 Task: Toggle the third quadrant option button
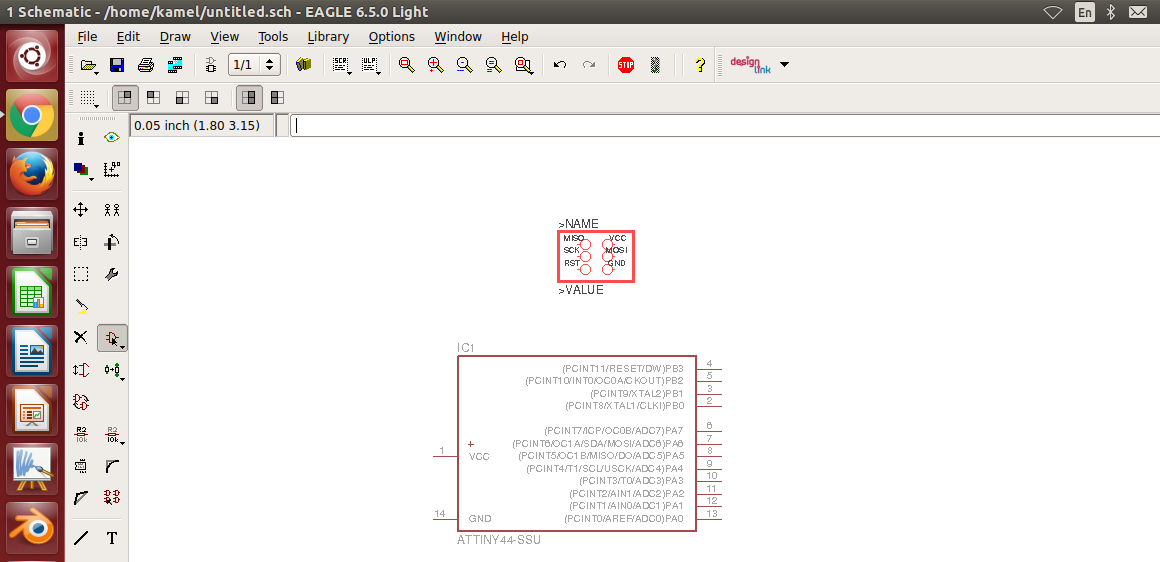[182, 97]
